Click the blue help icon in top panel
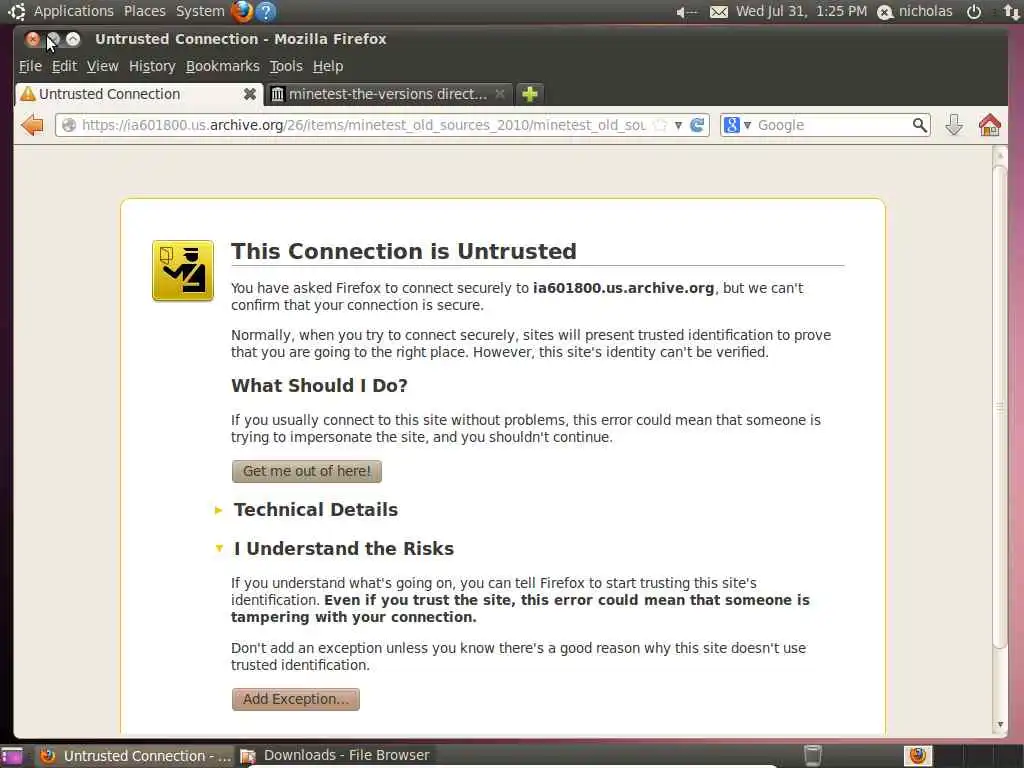 coord(266,11)
